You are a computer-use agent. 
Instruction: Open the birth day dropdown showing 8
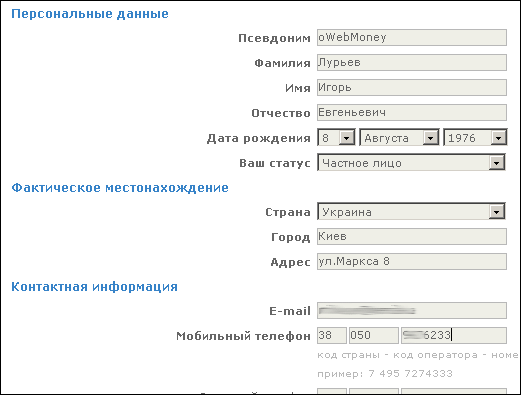pyautogui.click(x=336, y=138)
